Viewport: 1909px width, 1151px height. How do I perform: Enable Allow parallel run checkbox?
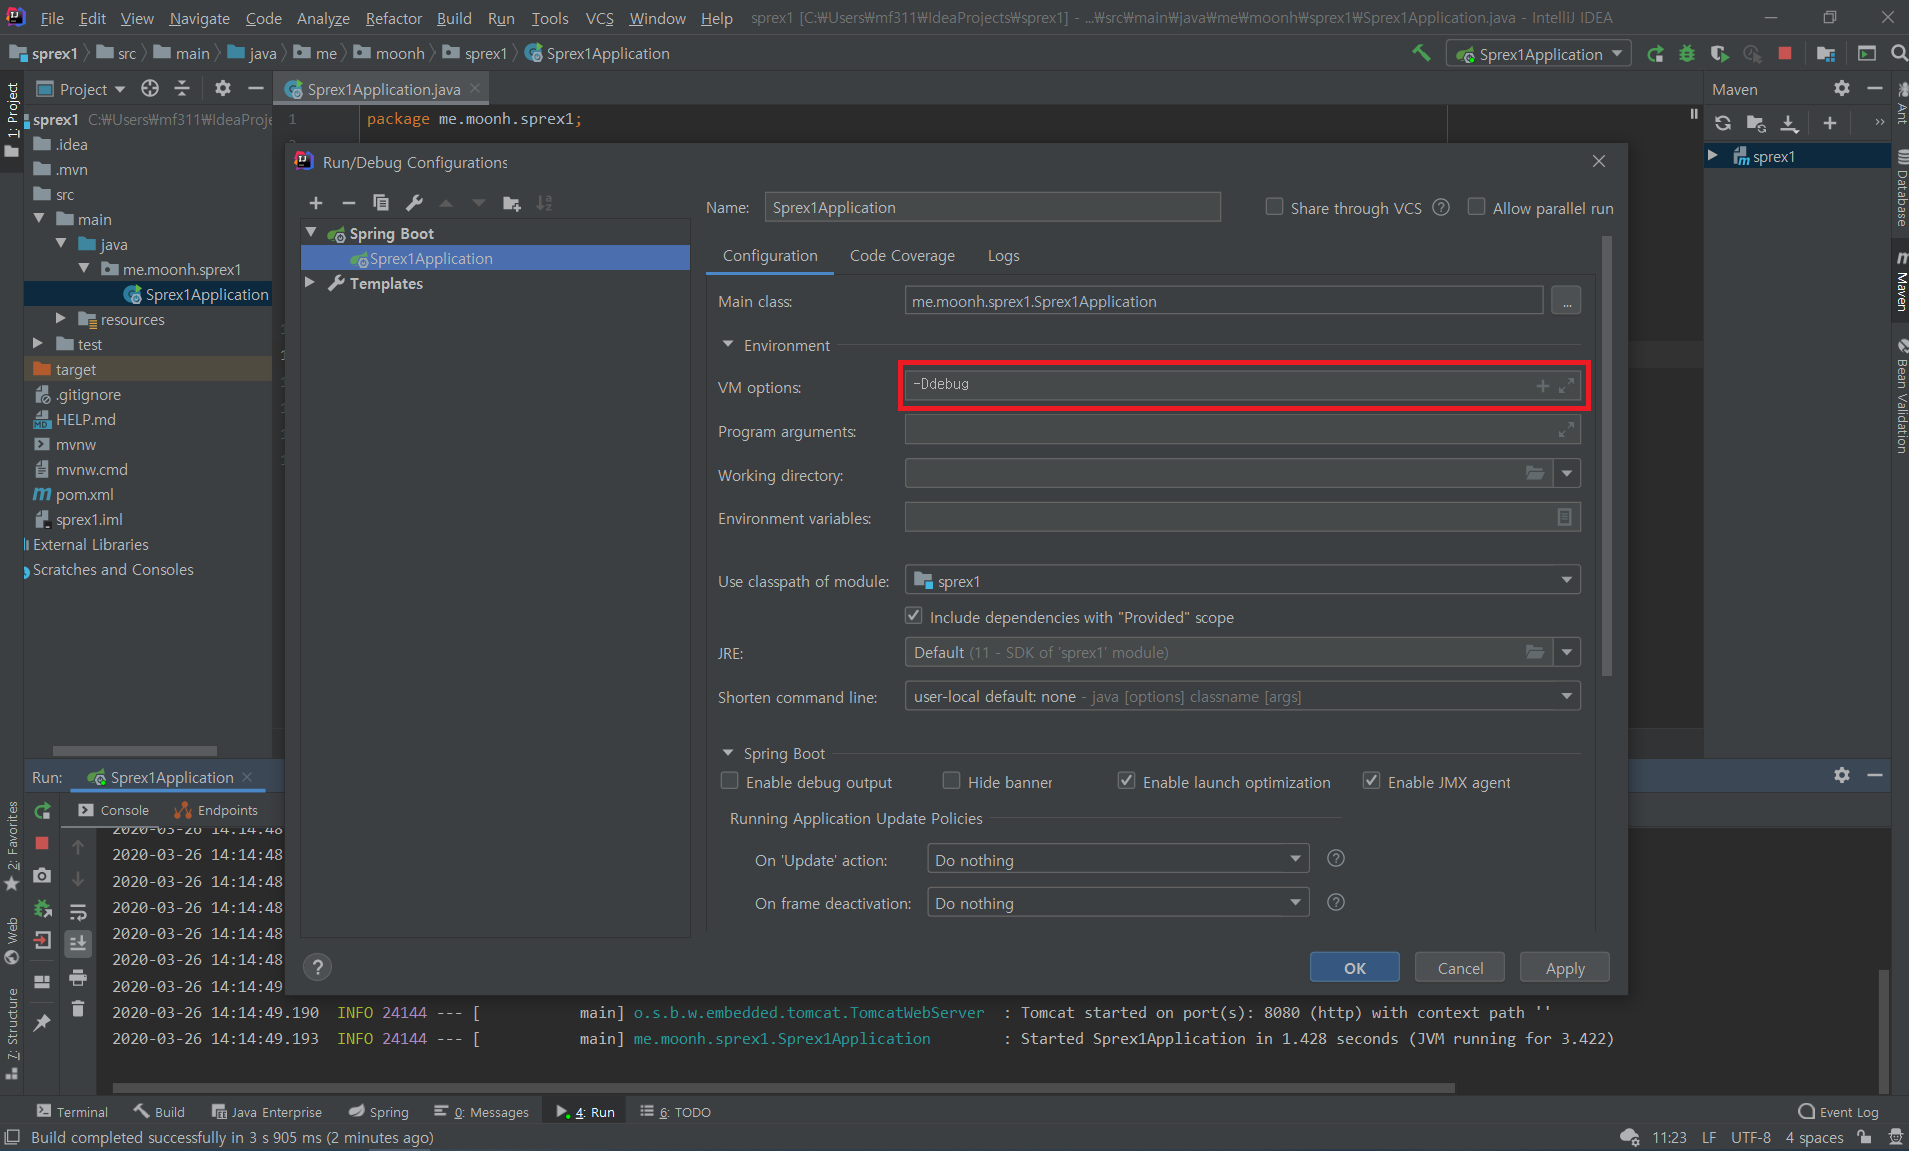point(1476,207)
